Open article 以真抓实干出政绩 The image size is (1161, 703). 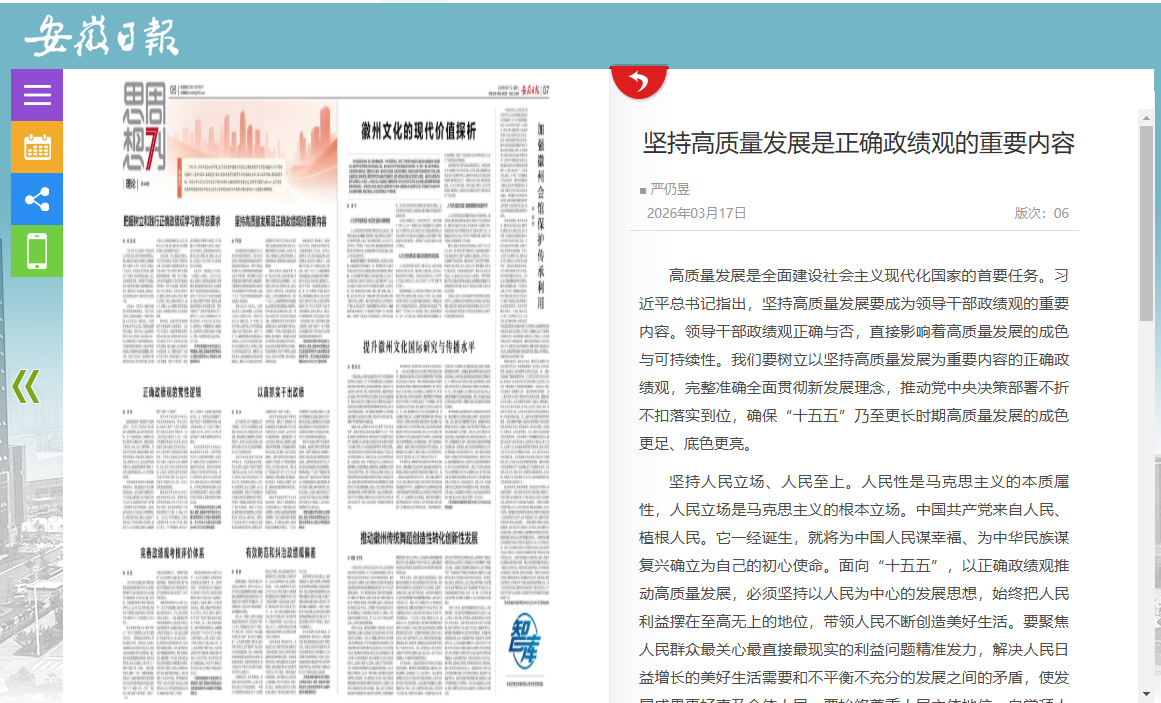point(280,393)
